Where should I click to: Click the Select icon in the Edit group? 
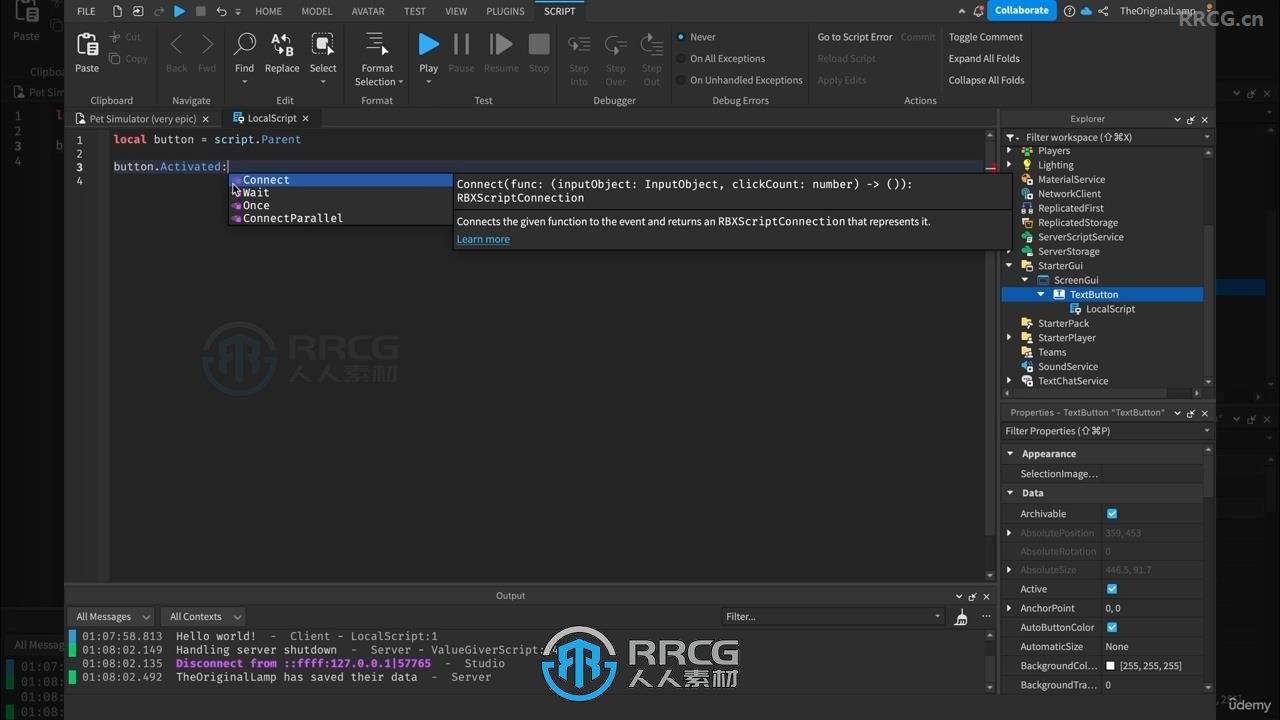[323, 45]
